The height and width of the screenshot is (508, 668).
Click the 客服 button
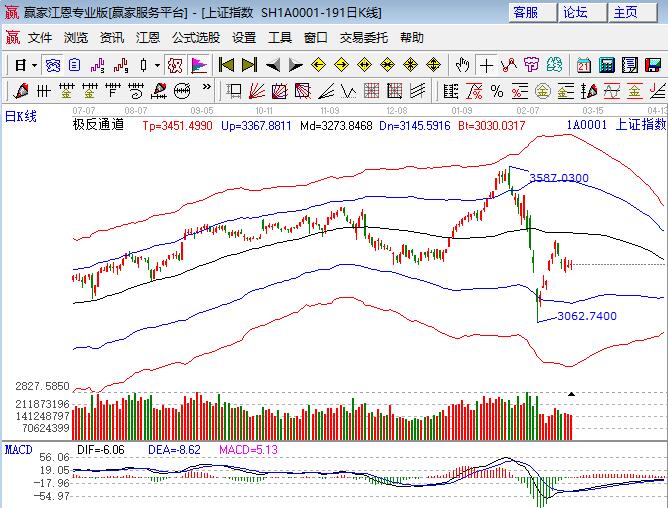point(526,12)
